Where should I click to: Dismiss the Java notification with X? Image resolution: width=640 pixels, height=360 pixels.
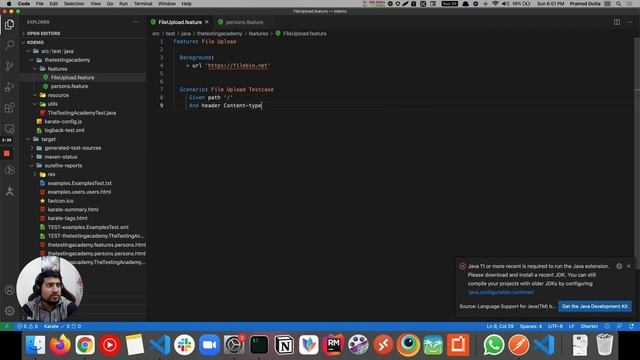pyautogui.click(x=629, y=266)
